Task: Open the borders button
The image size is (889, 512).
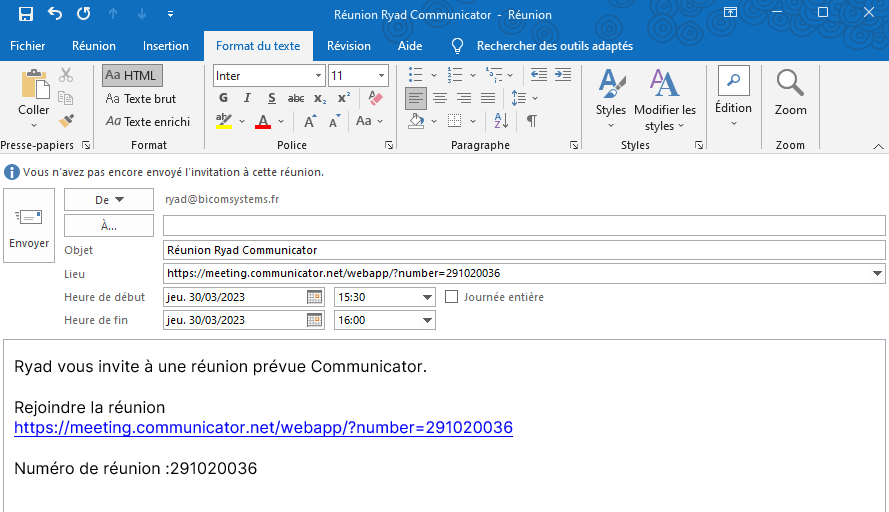Action: 454,121
